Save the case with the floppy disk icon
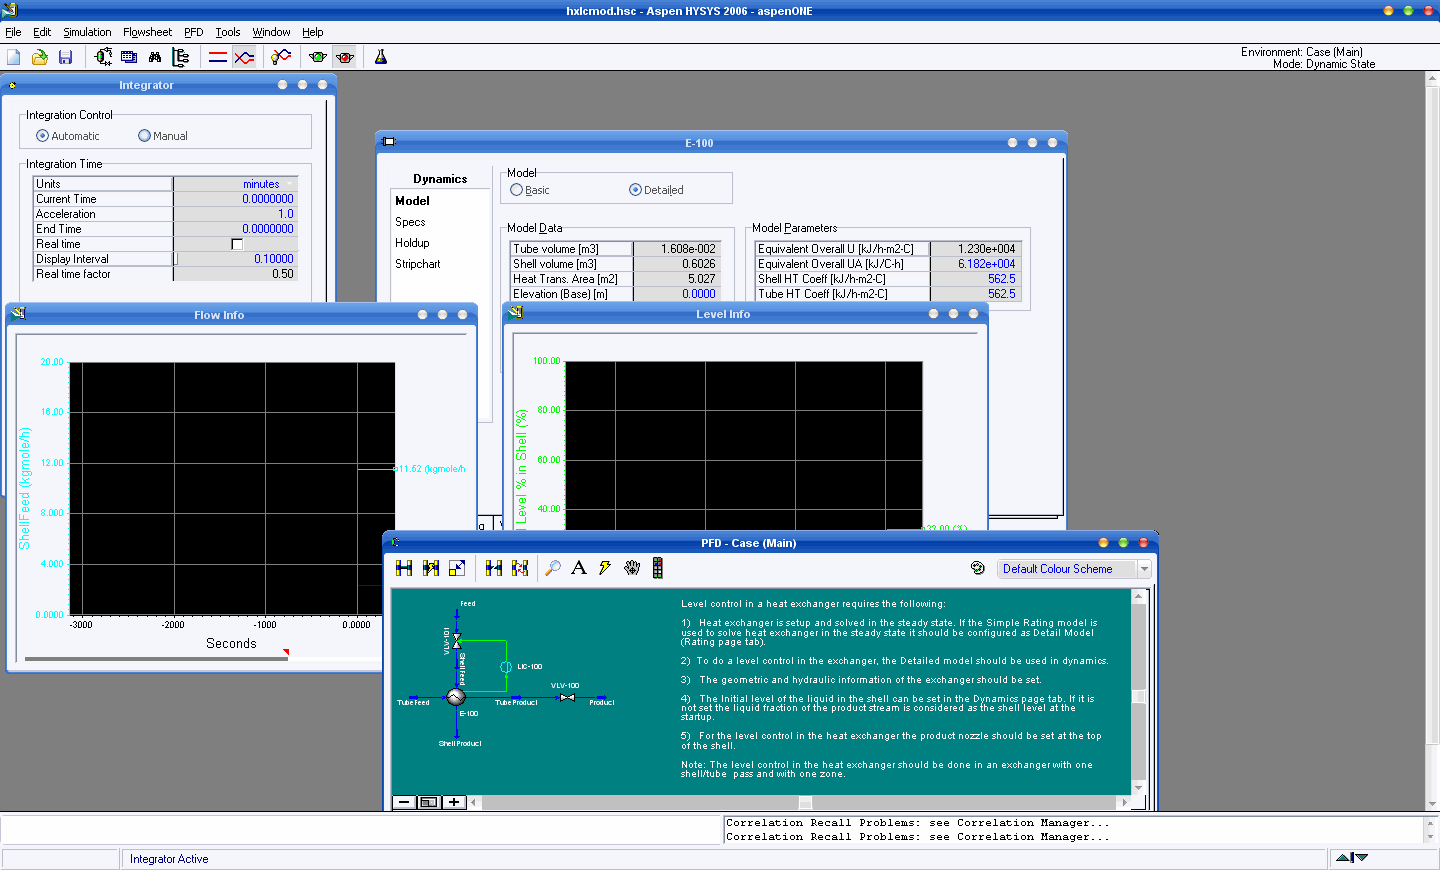The height and width of the screenshot is (870, 1440). tap(65, 58)
